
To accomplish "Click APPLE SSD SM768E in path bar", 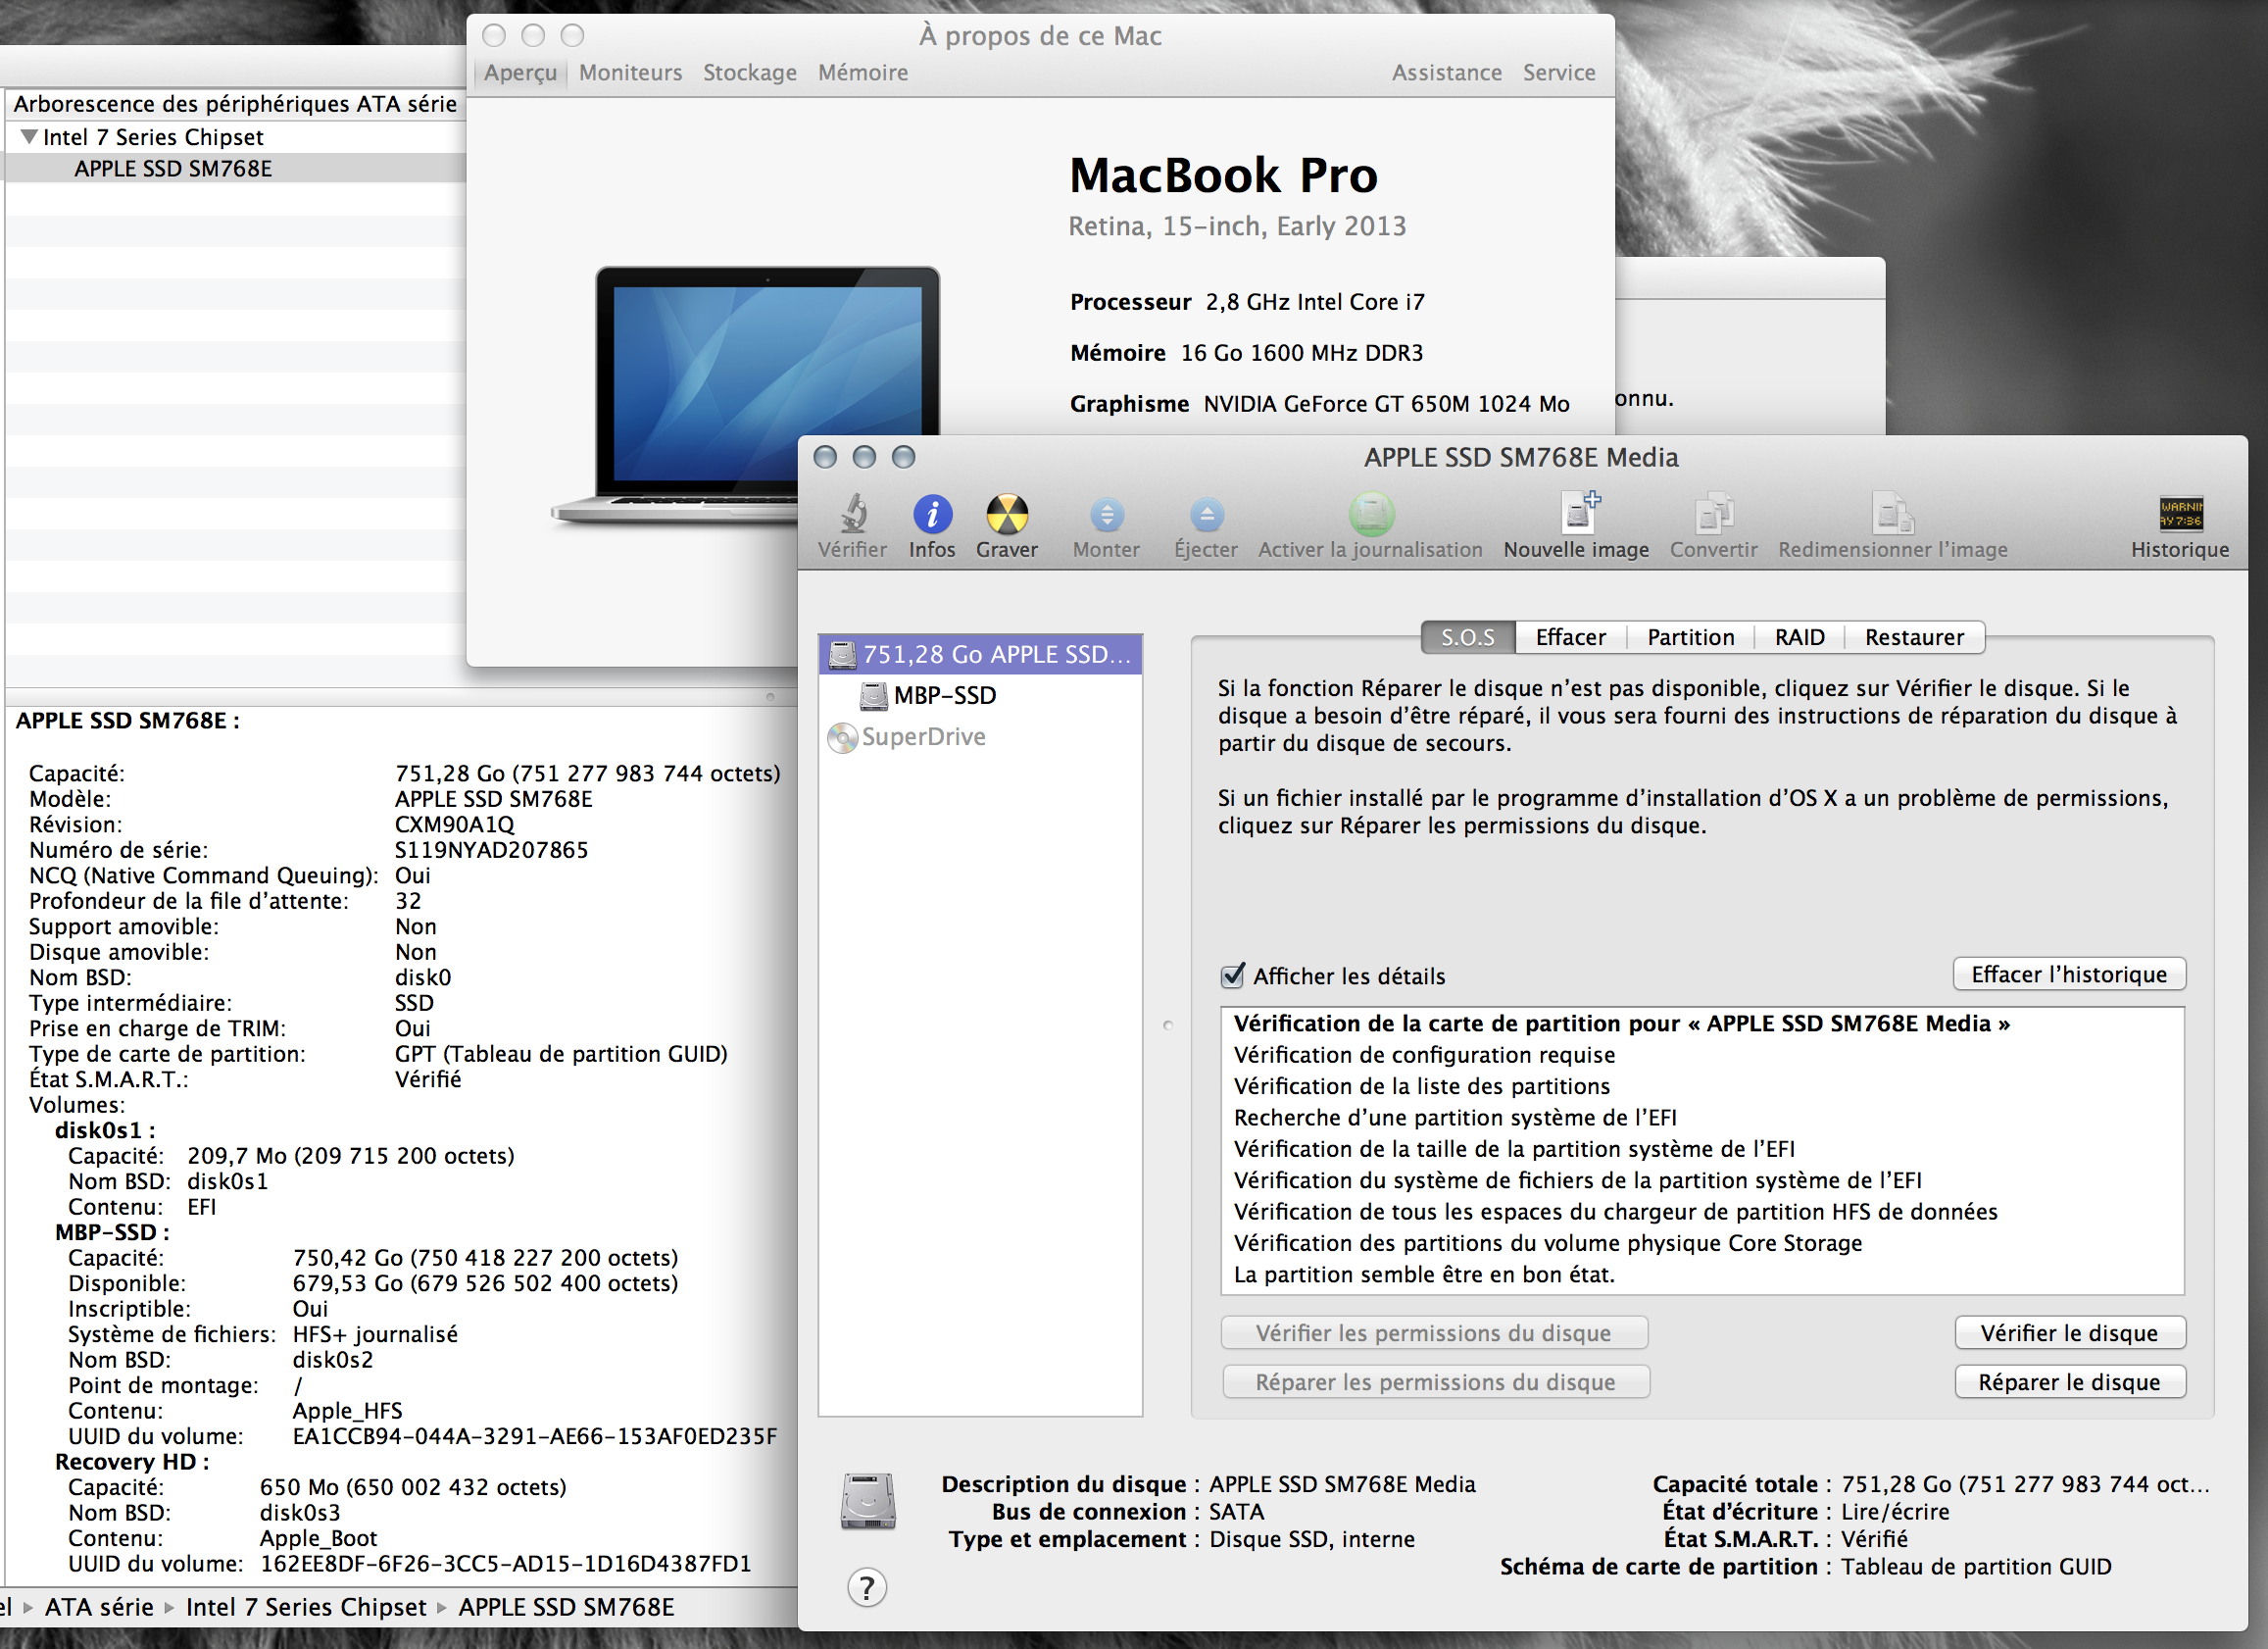I will coord(566,1607).
